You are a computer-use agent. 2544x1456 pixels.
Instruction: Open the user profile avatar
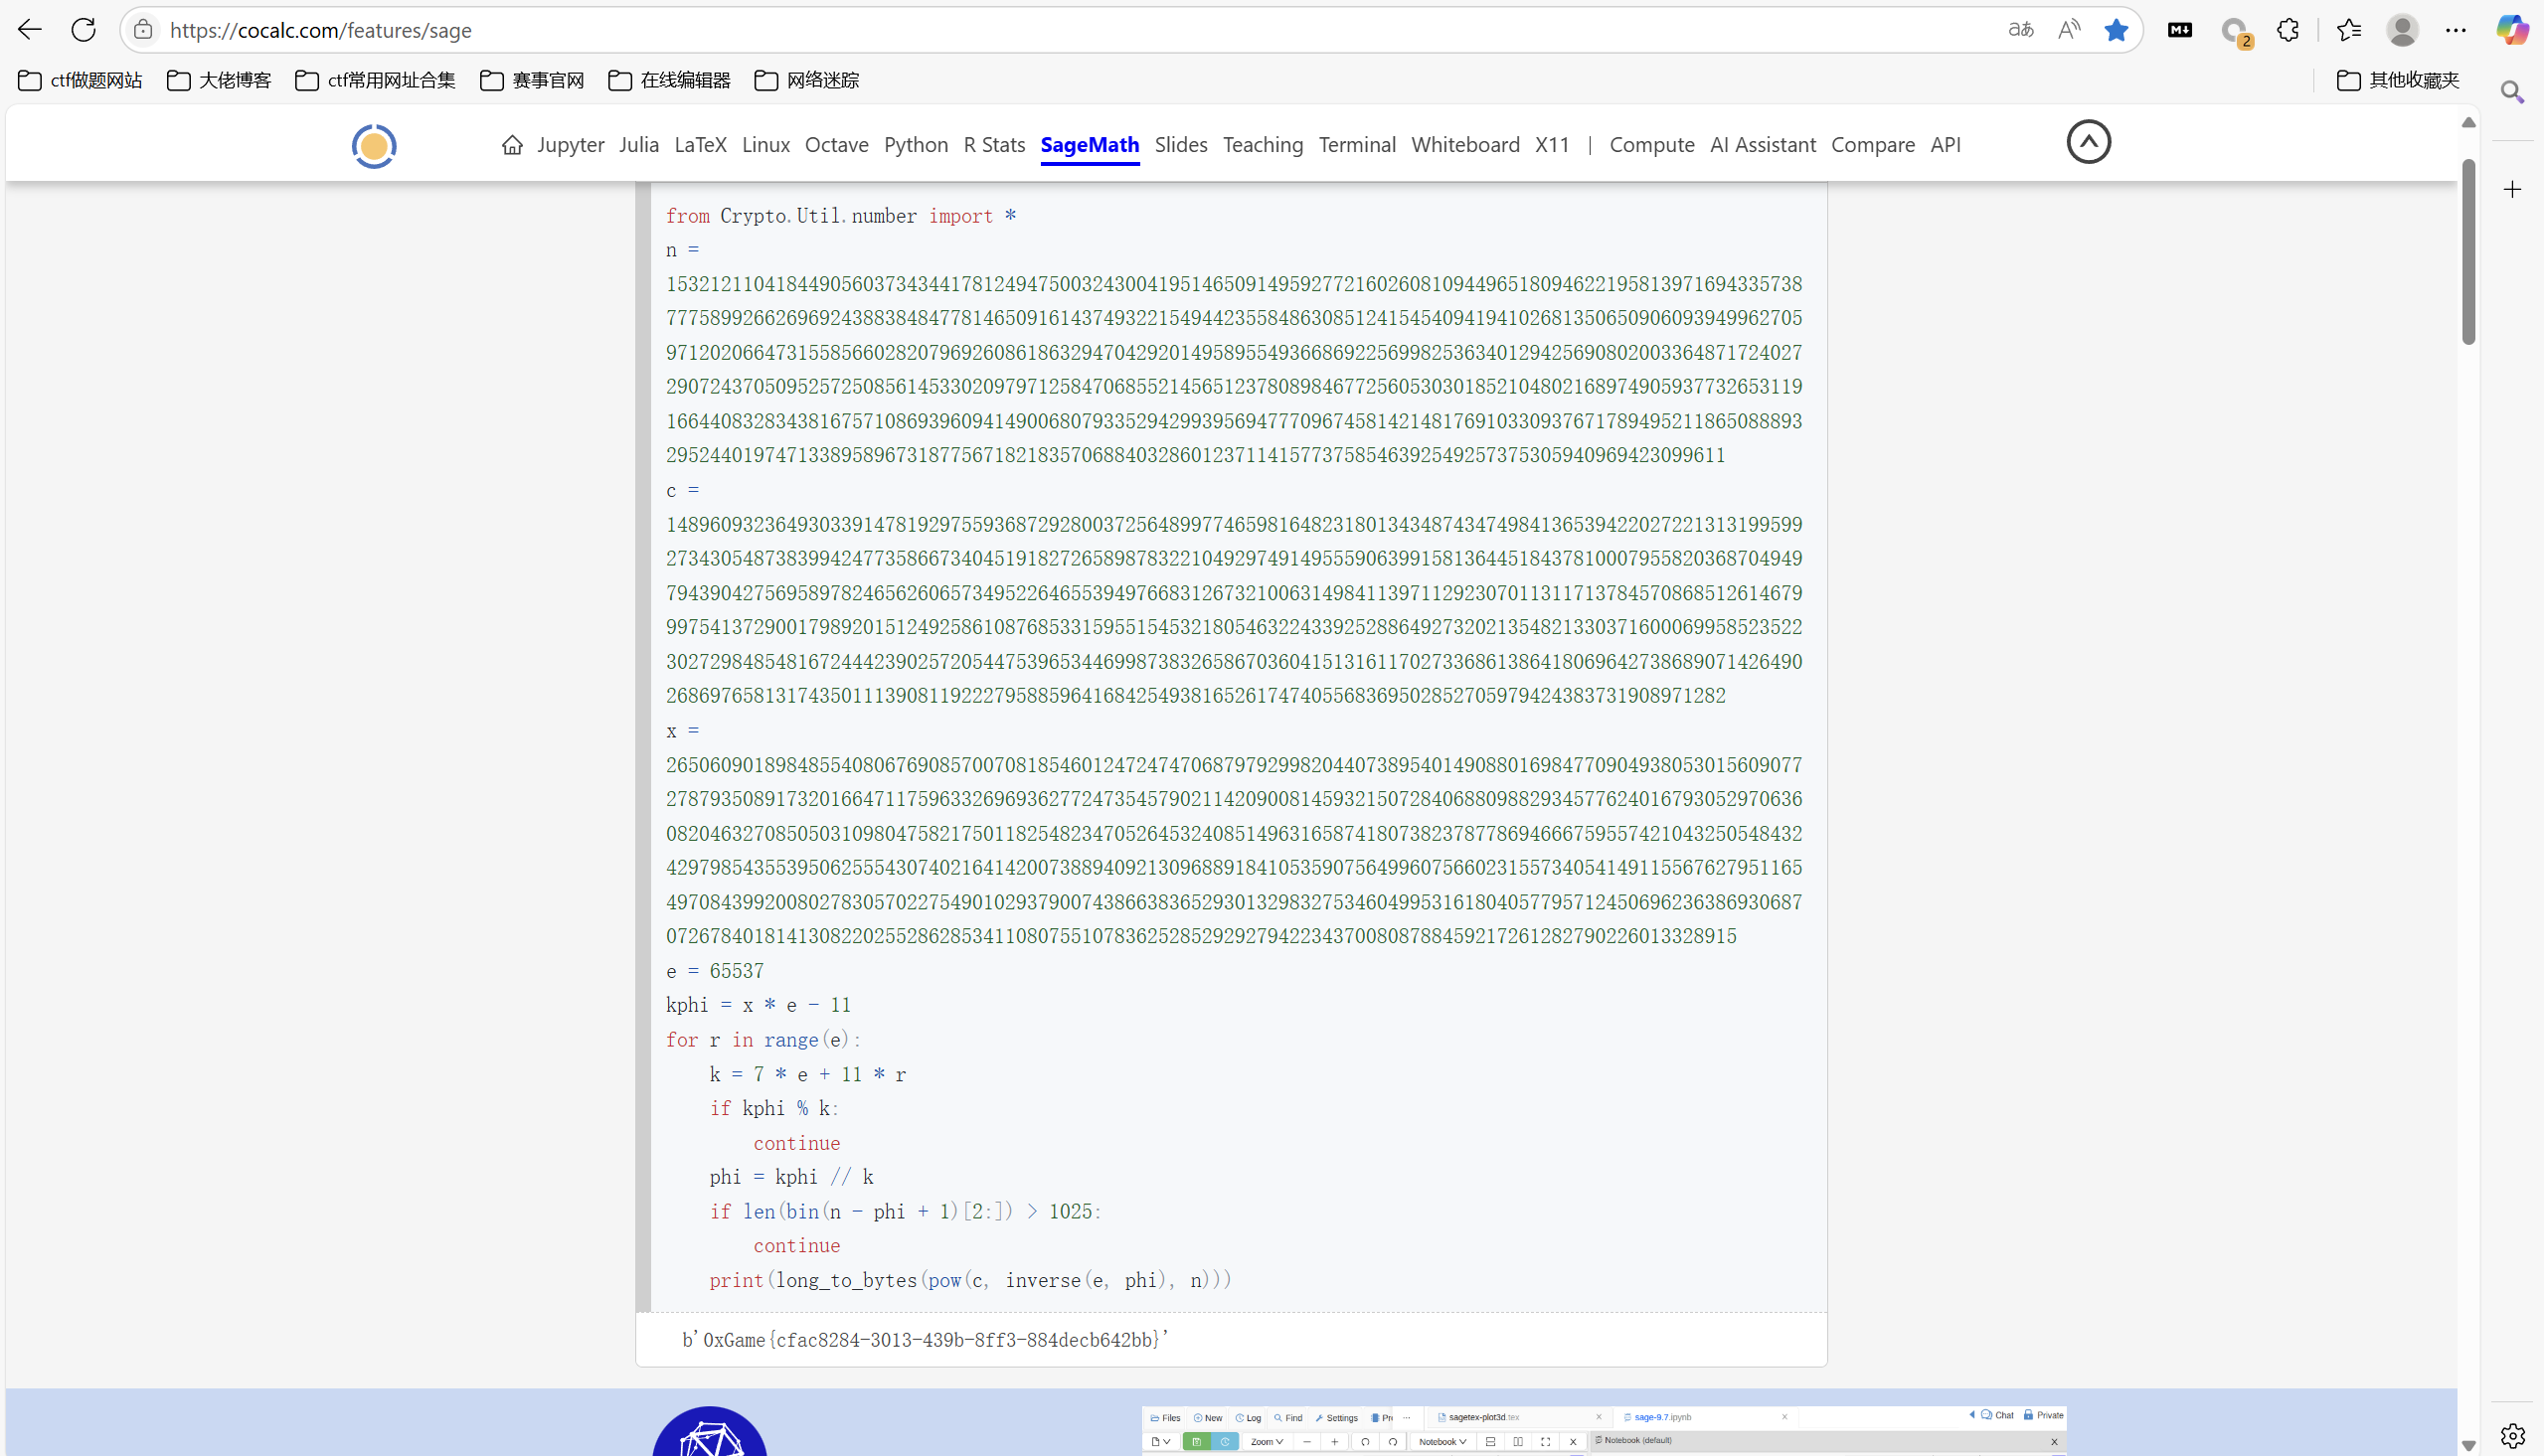click(x=2402, y=30)
